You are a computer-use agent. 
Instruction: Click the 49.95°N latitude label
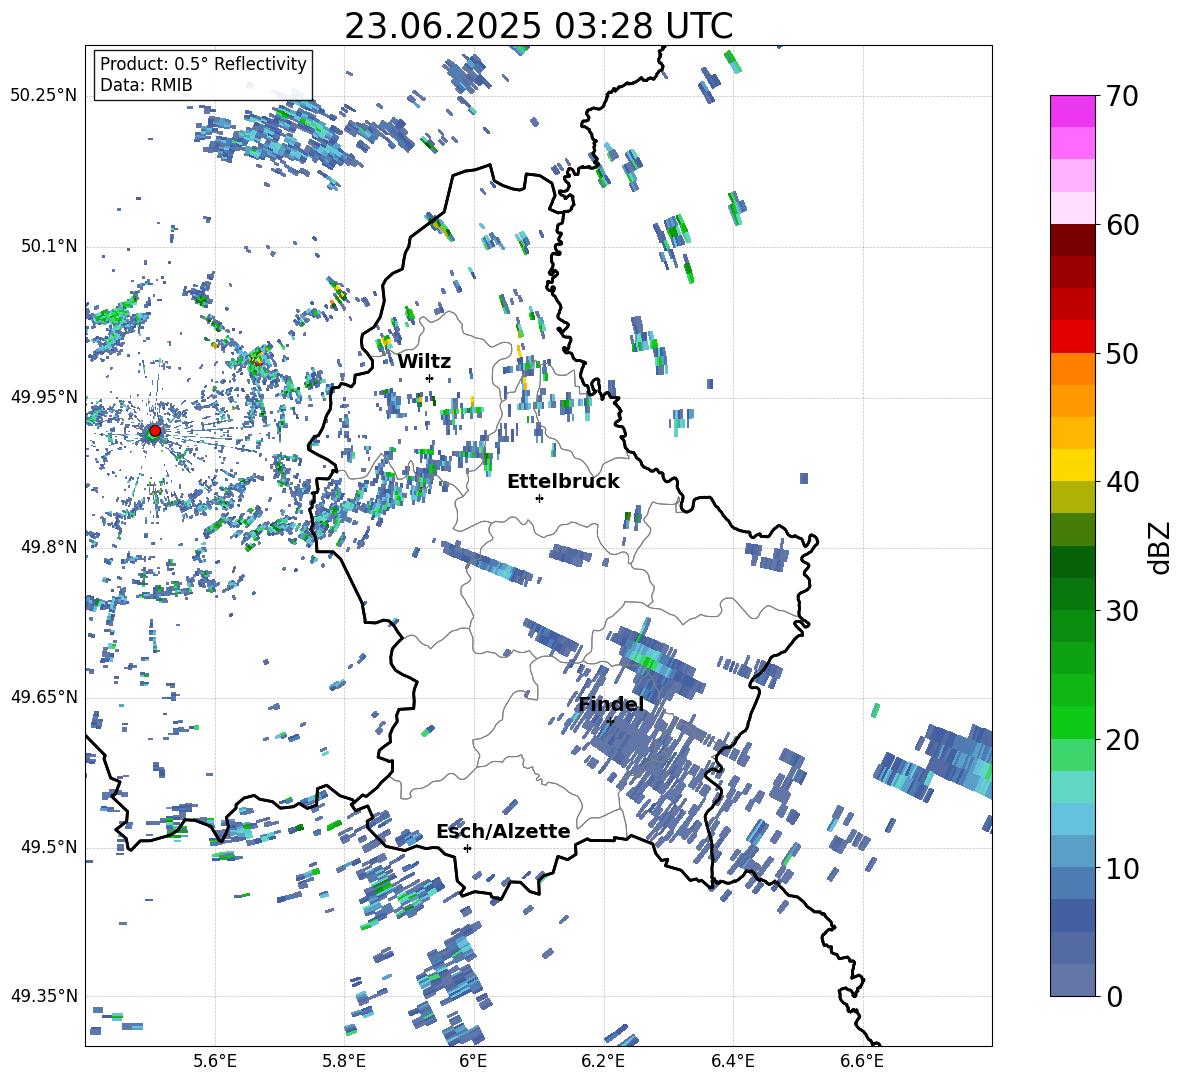44,397
